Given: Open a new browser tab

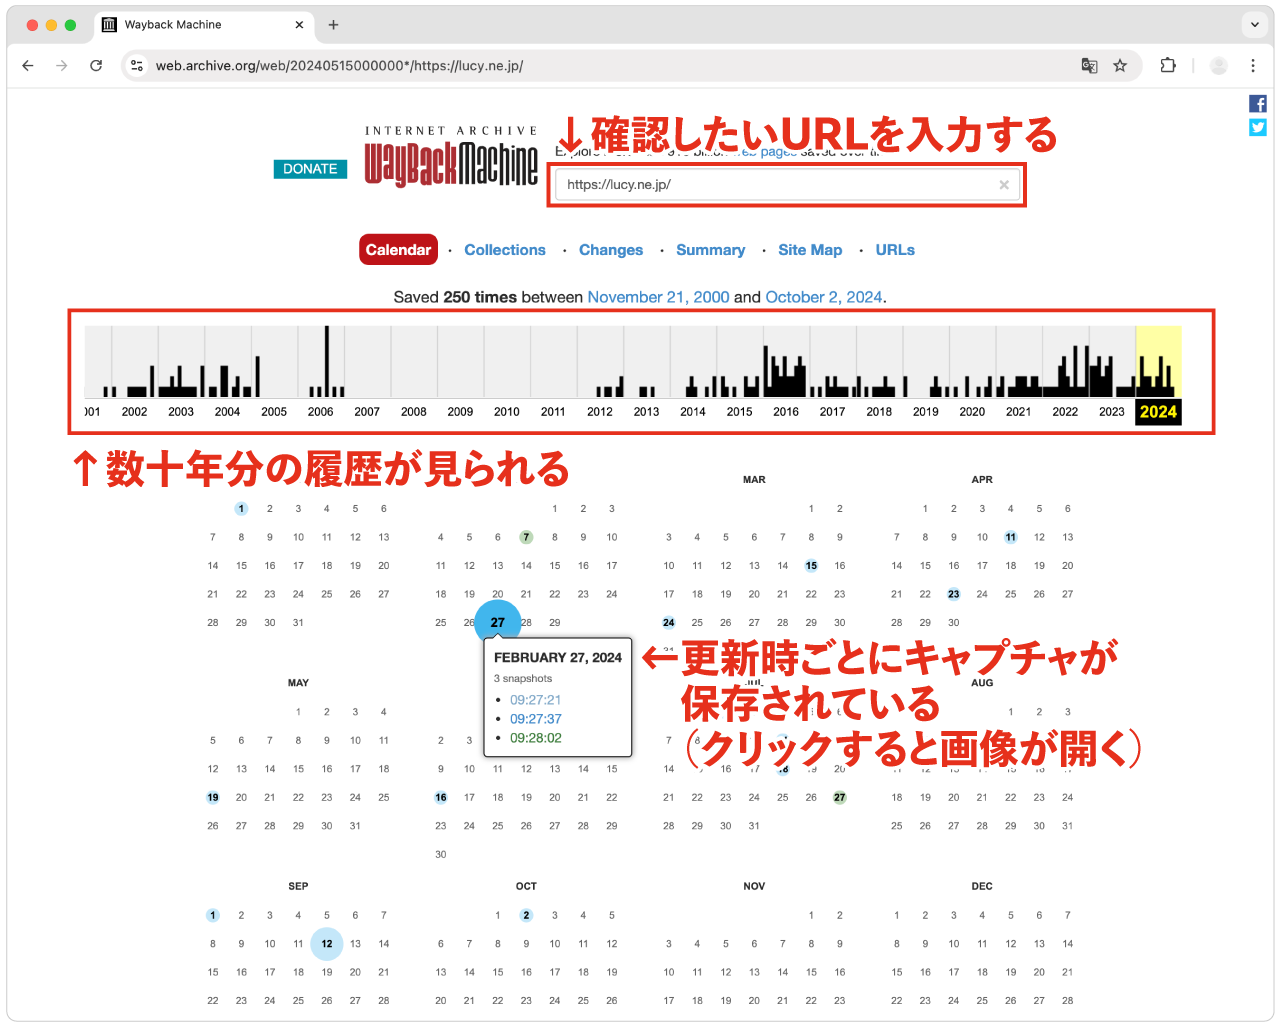Looking at the screenshot, I should [333, 25].
